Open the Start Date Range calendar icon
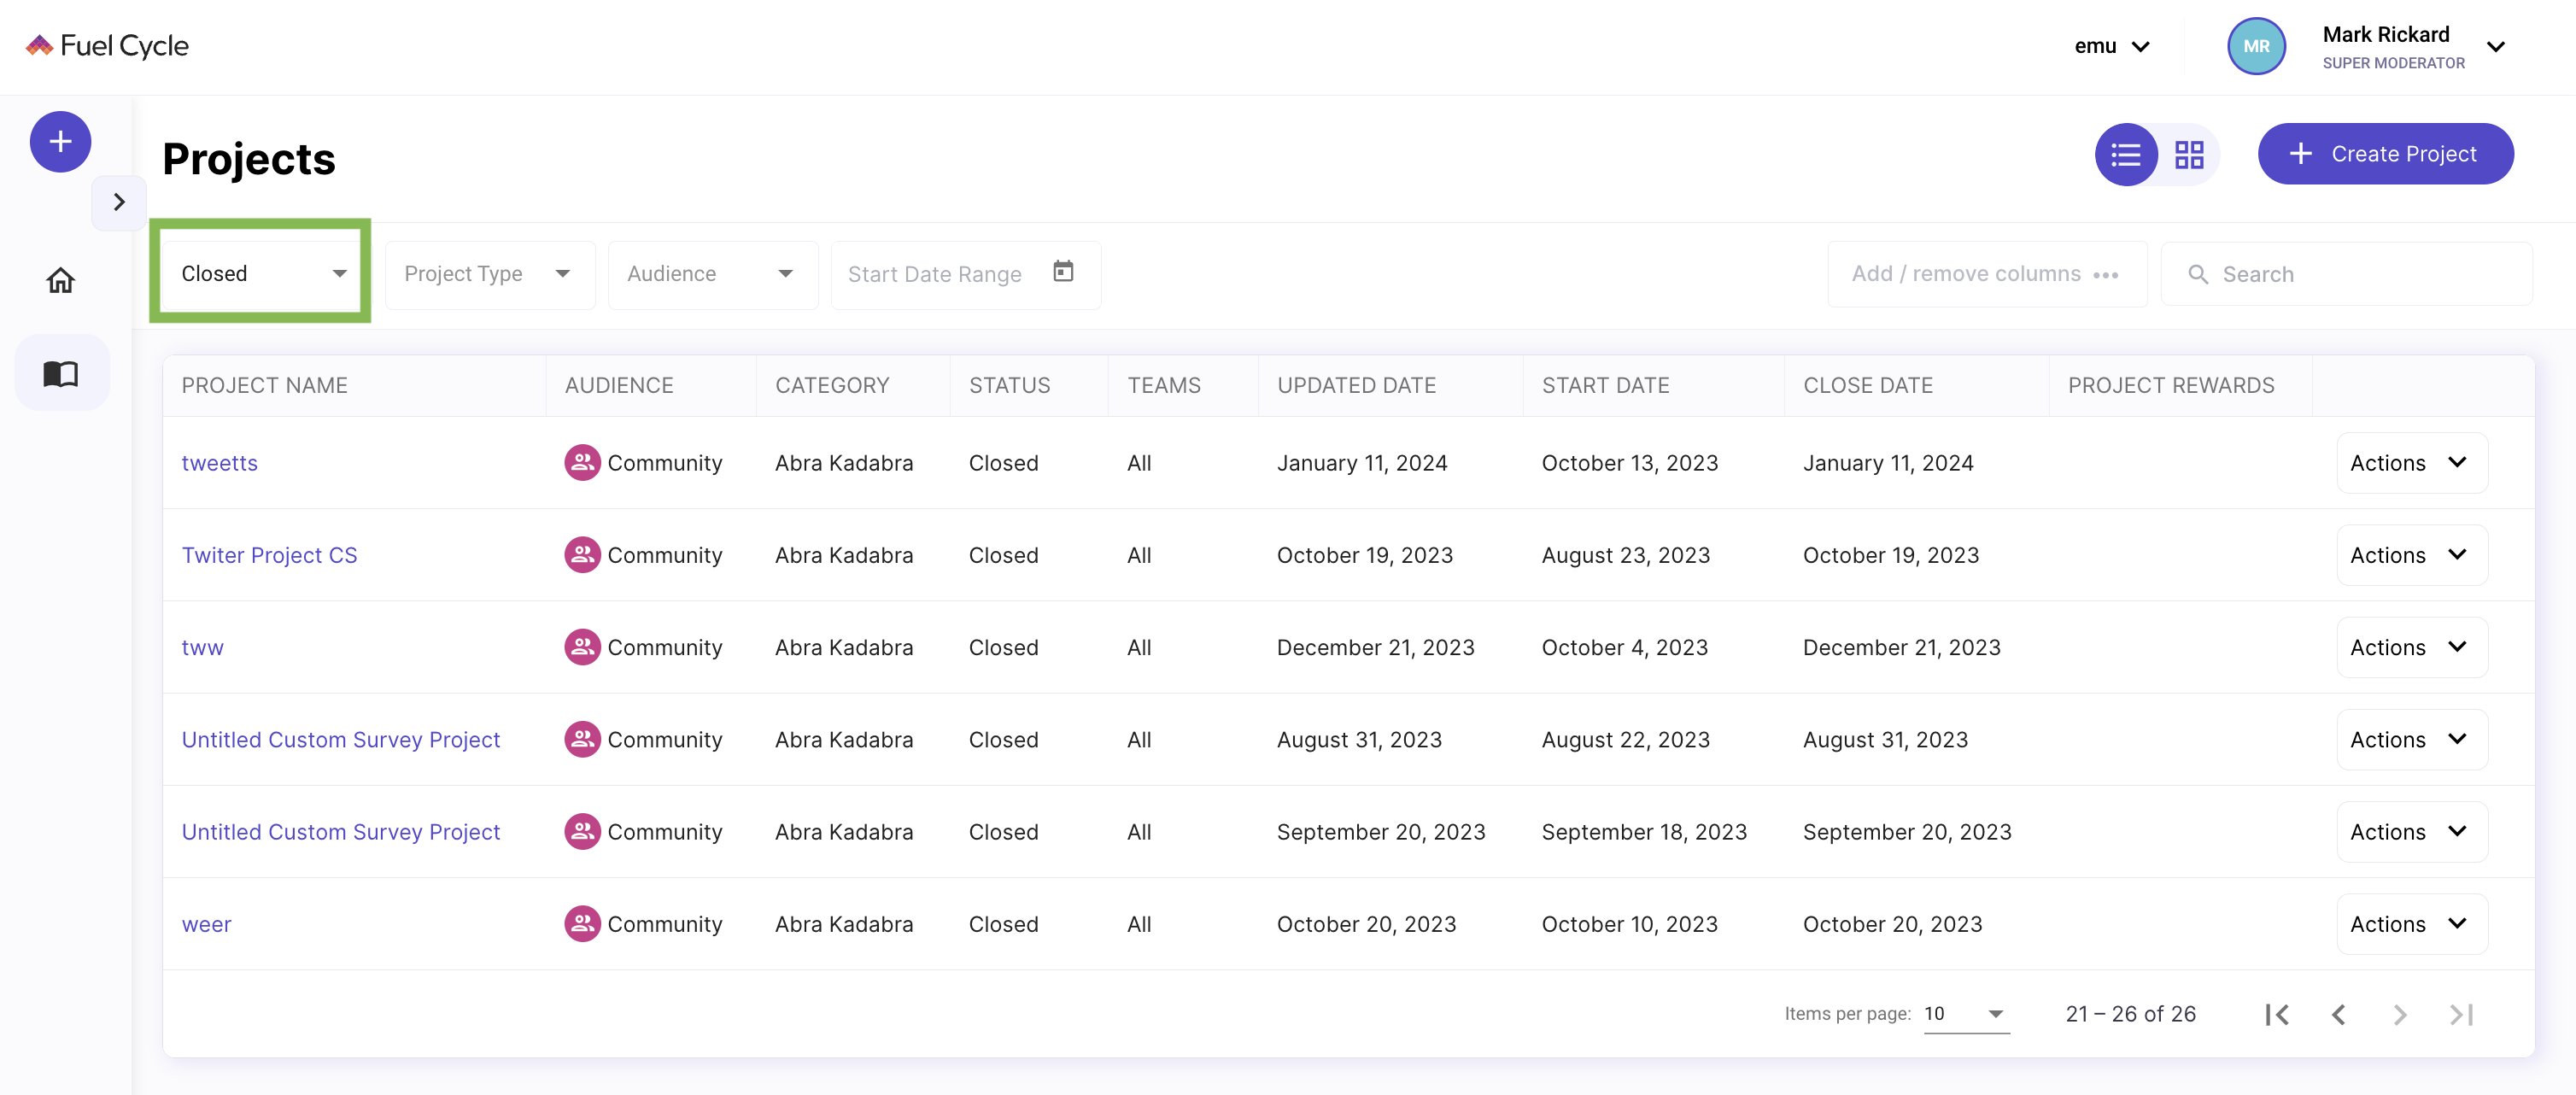Viewport: 2576px width, 1095px height. (1063, 272)
